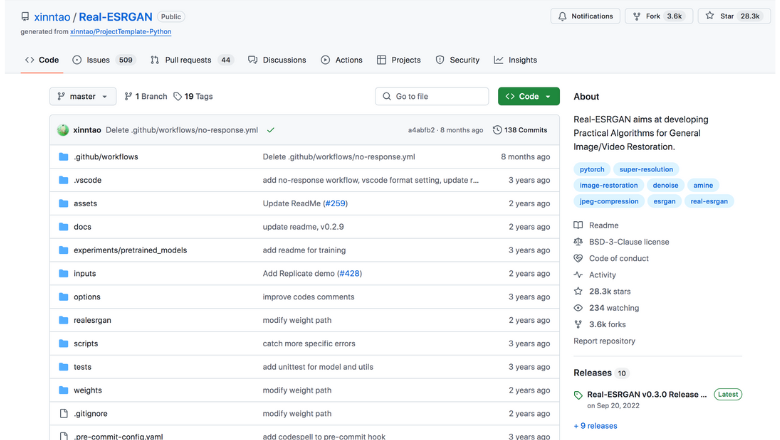Open the green Code dropdown button
Viewport: 780px width, 440px height.
528,97
